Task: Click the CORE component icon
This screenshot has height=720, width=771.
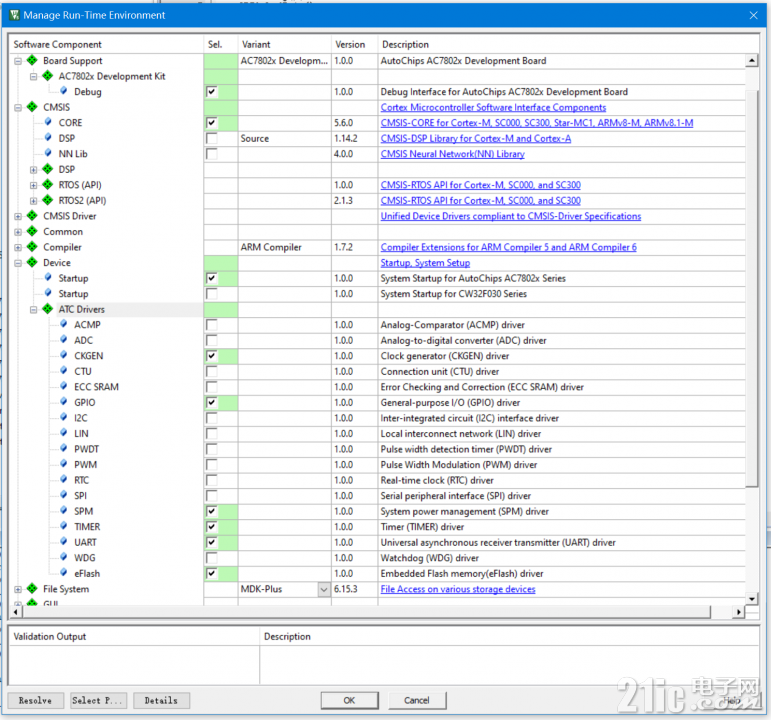Action: click(x=48, y=122)
